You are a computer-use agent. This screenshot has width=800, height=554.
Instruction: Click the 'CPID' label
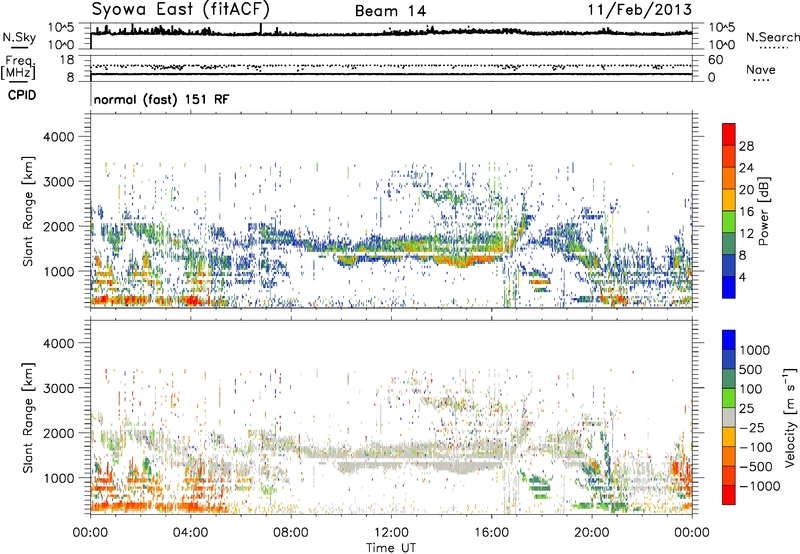[x=22, y=95]
